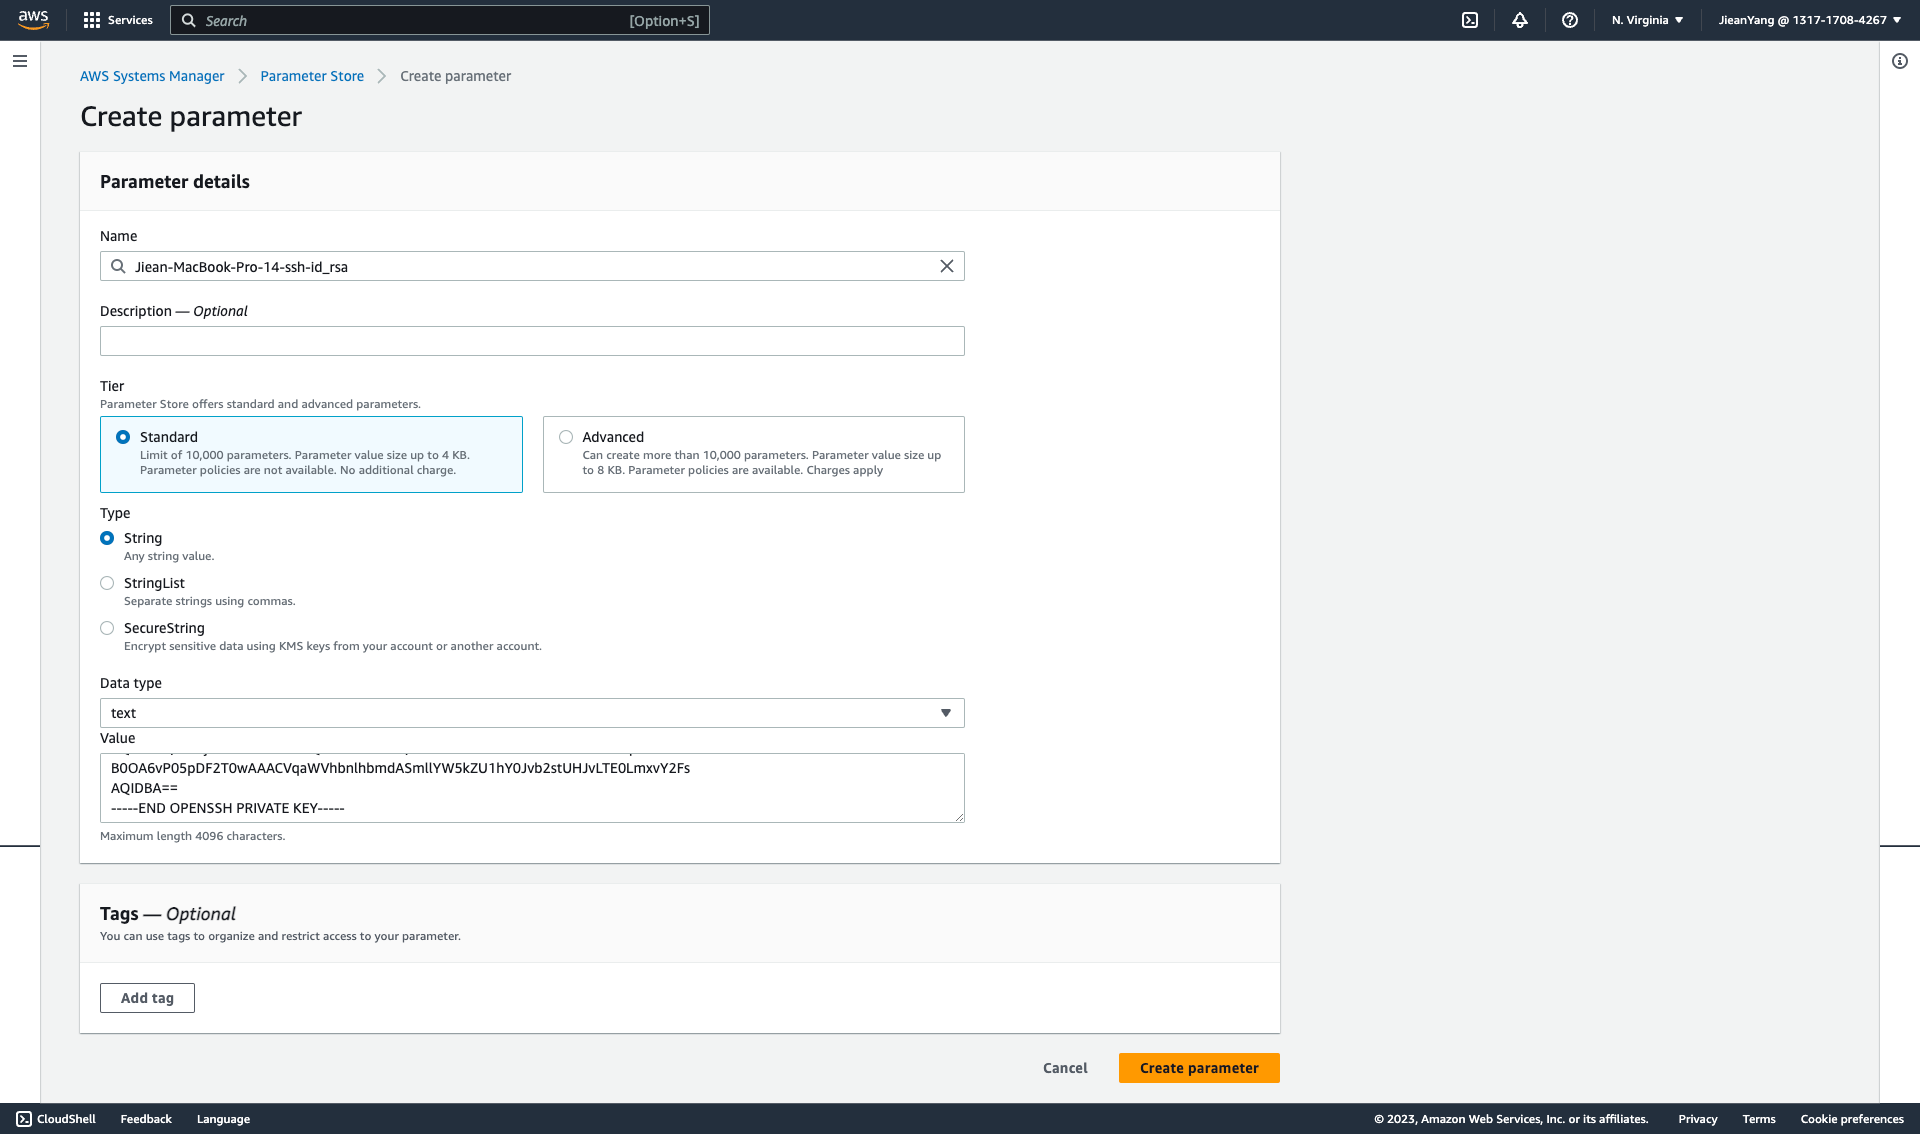
Task: Open Cookie preferences in footer
Action: (1852, 1119)
